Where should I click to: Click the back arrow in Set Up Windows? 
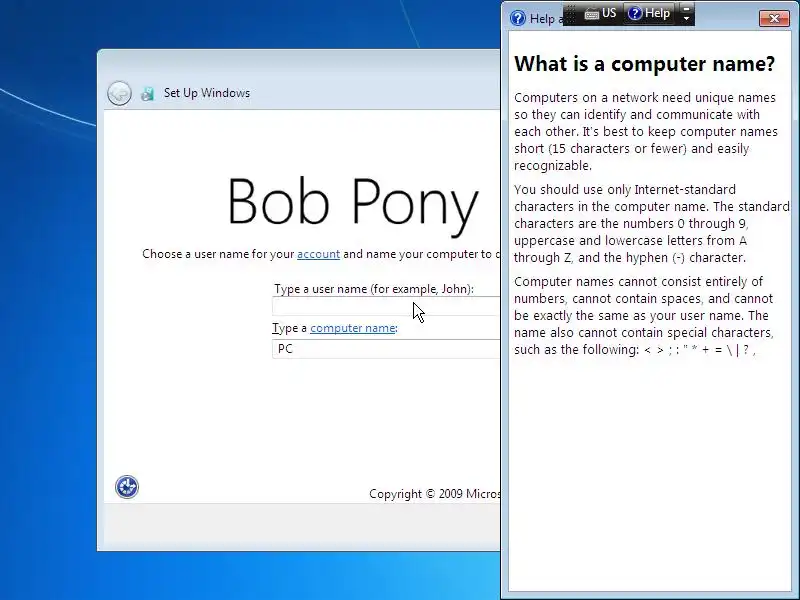click(119, 93)
